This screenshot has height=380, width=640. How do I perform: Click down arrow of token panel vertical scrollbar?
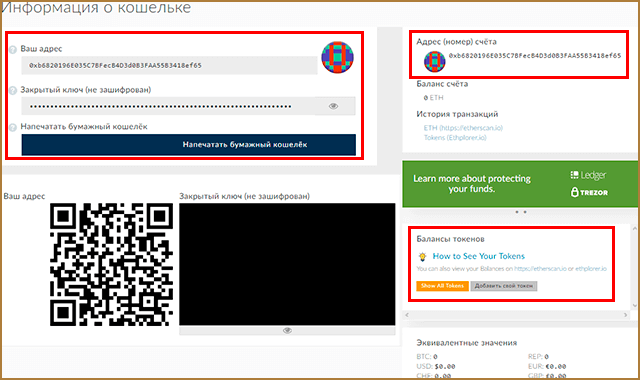(635, 305)
